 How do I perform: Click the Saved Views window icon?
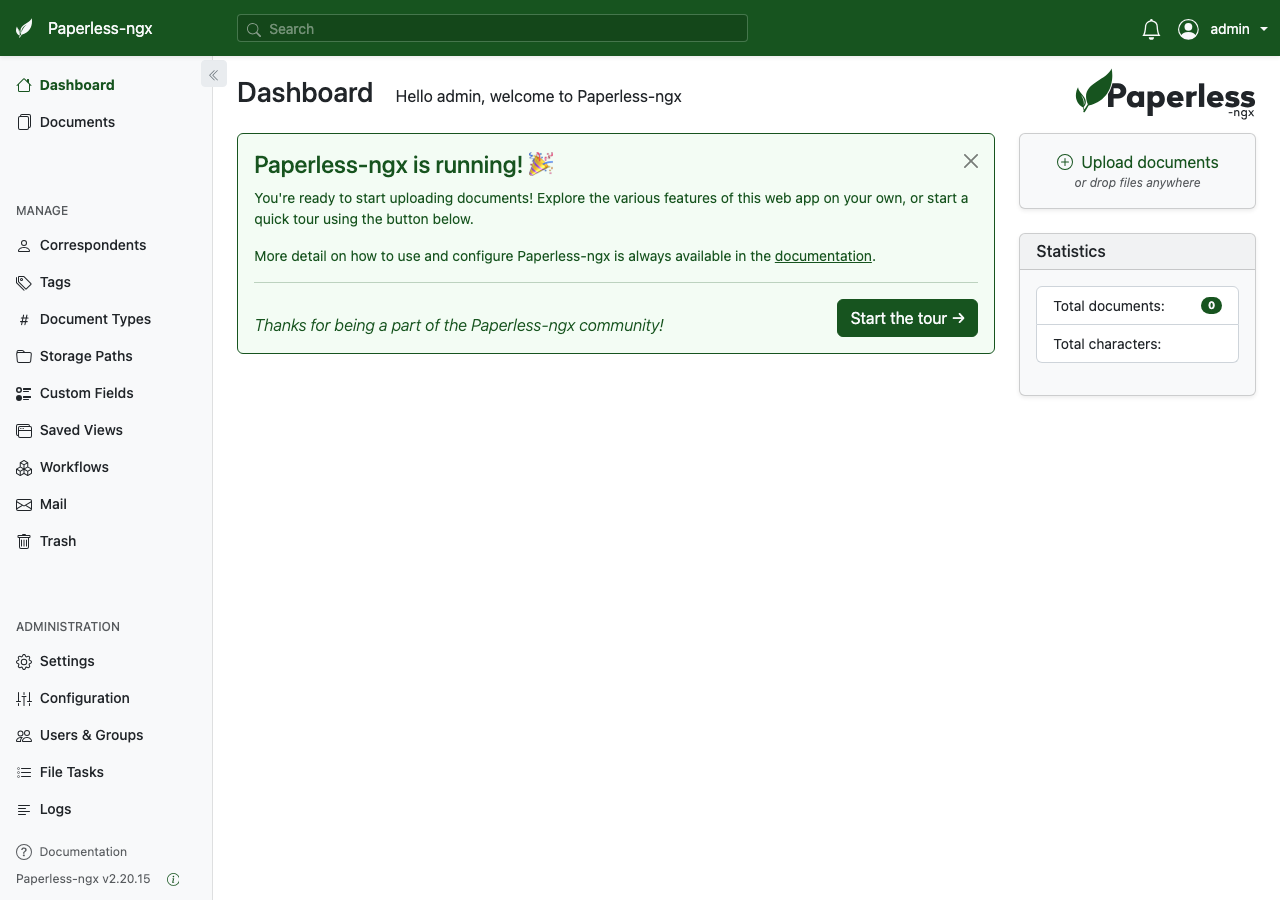click(x=24, y=430)
